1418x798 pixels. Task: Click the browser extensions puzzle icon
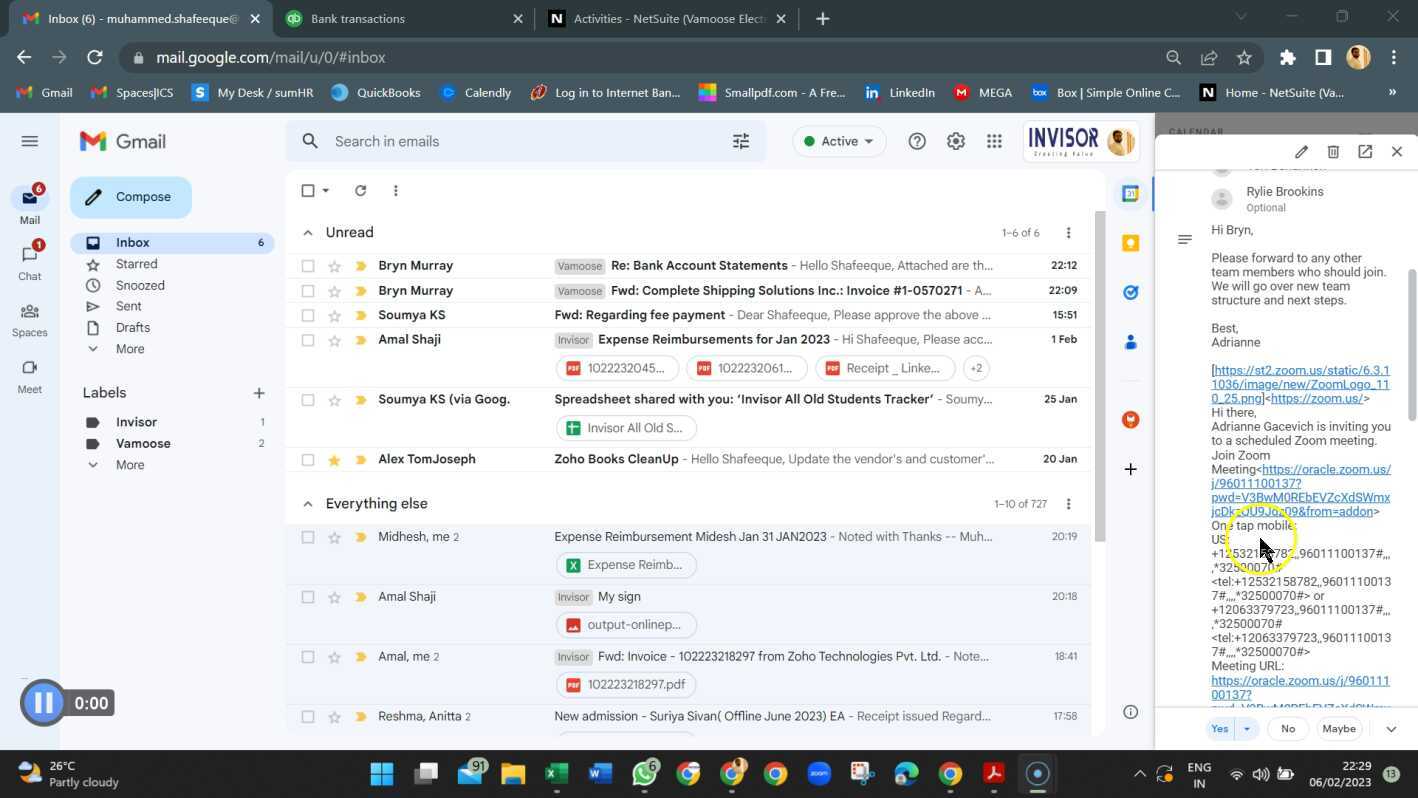coord(1288,58)
